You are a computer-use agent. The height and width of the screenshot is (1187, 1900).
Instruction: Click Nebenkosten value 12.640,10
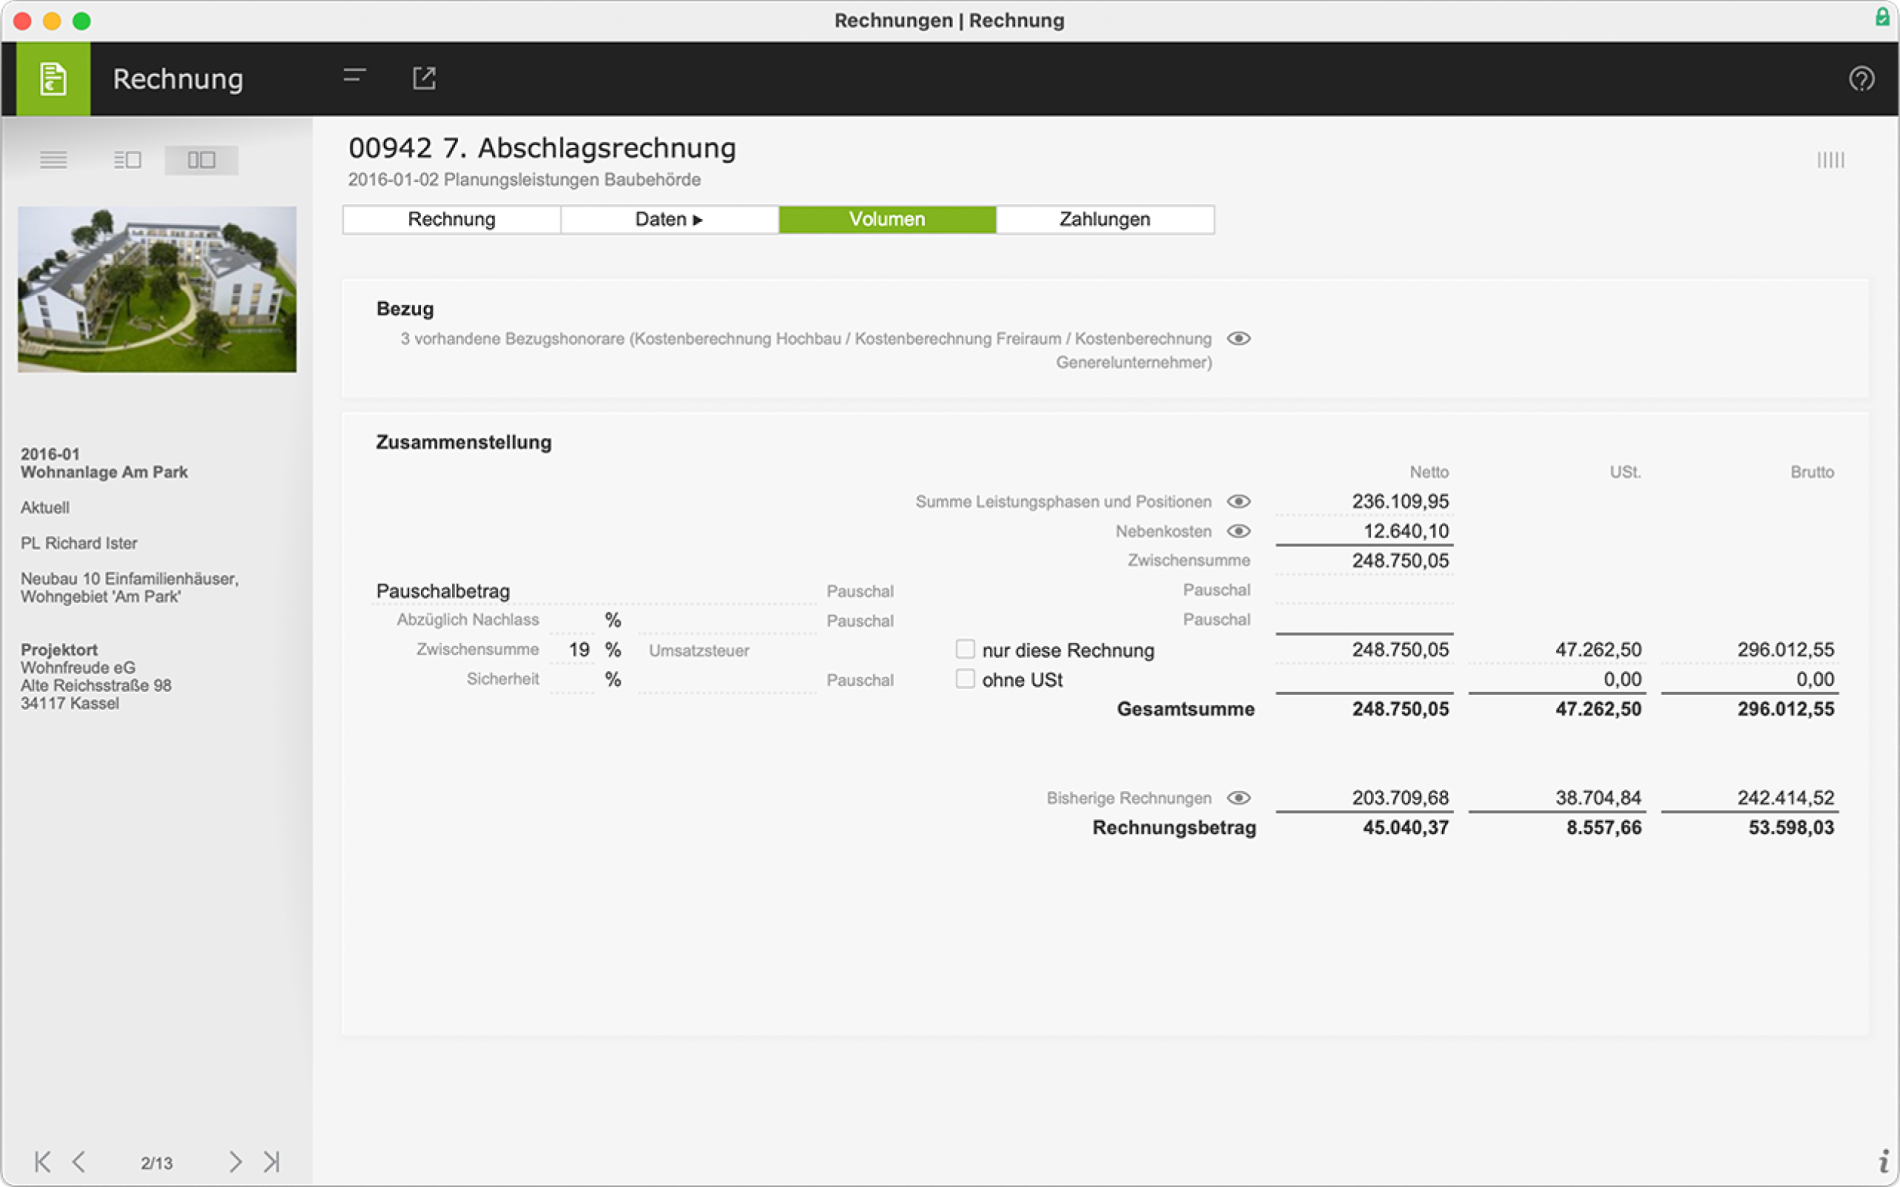coord(1405,531)
